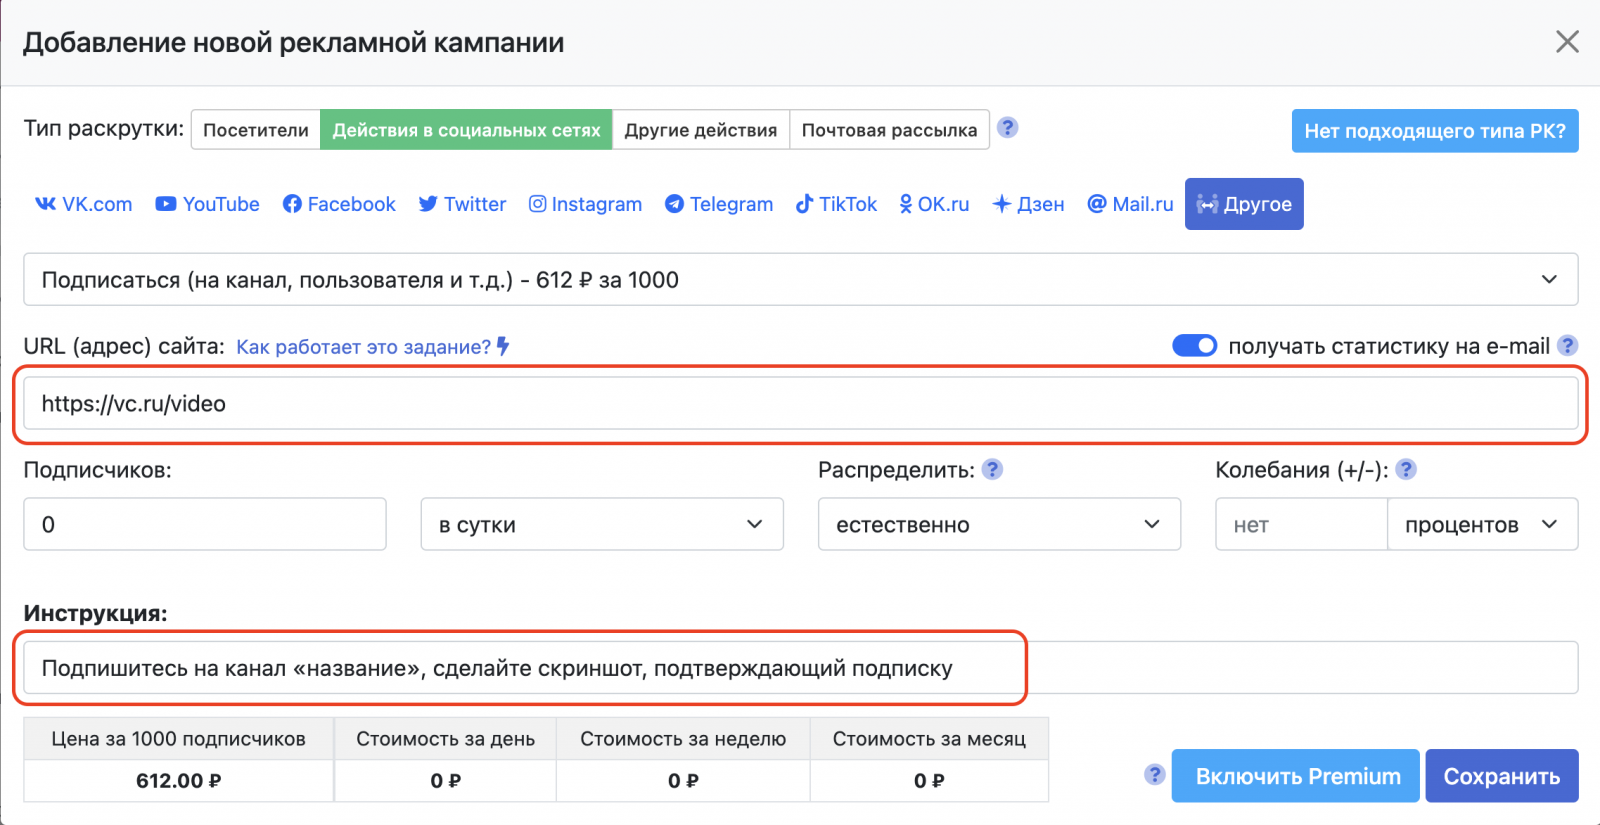The width and height of the screenshot is (1600, 825).
Task: Click the site URL input field
Action: point(800,404)
